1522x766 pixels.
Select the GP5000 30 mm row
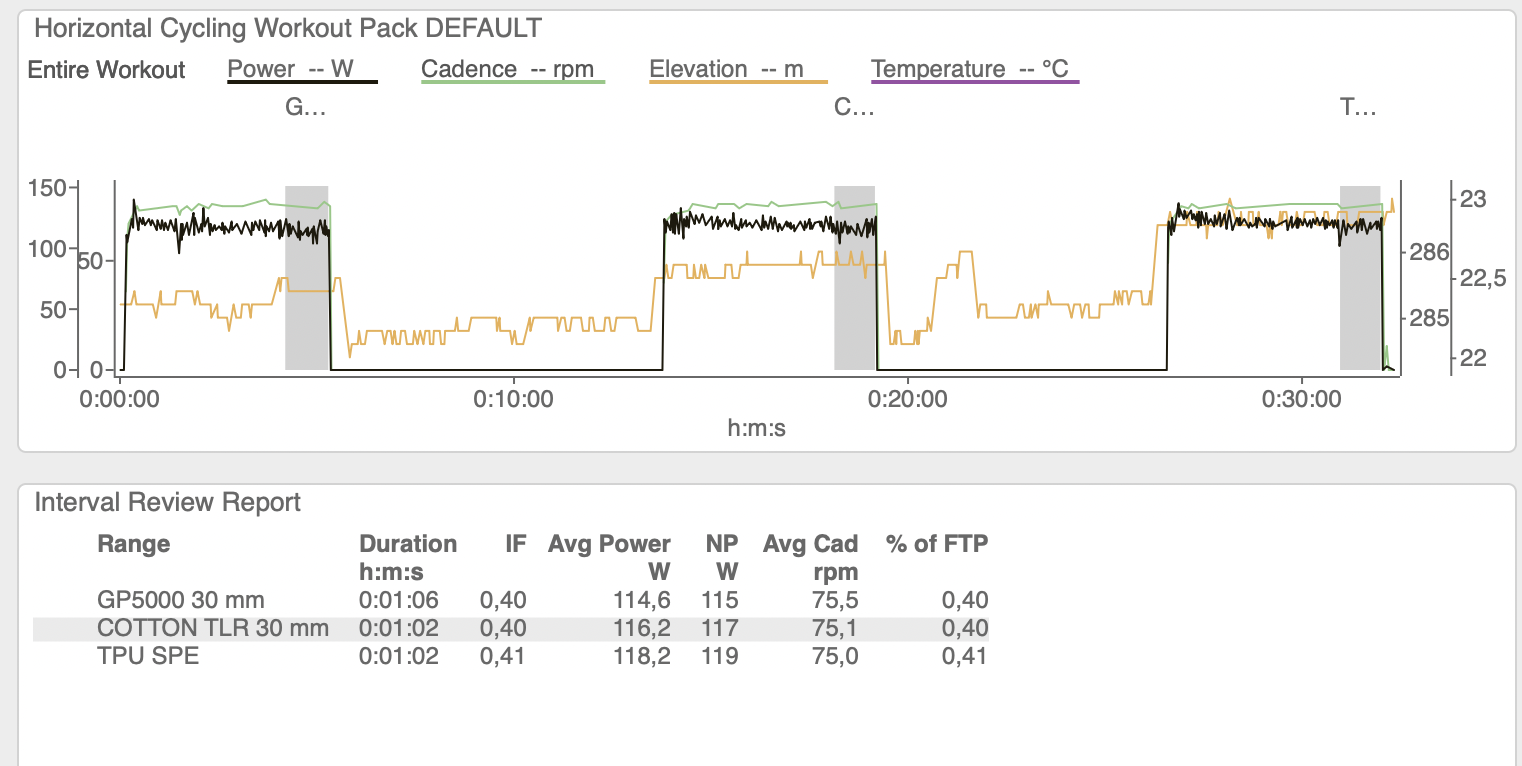click(511, 601)
